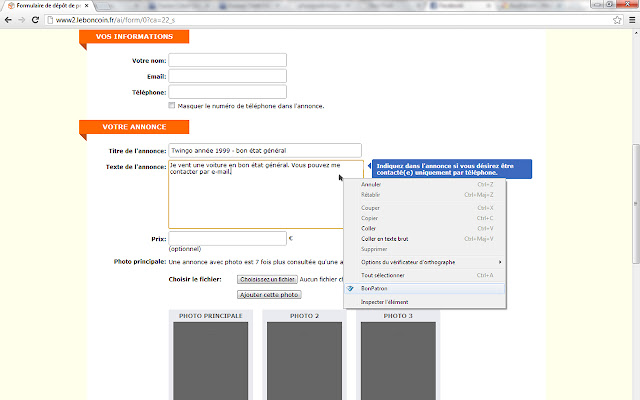
Task: Select Inspecter l'élément menu entry
Action: (x=424, y=302)
